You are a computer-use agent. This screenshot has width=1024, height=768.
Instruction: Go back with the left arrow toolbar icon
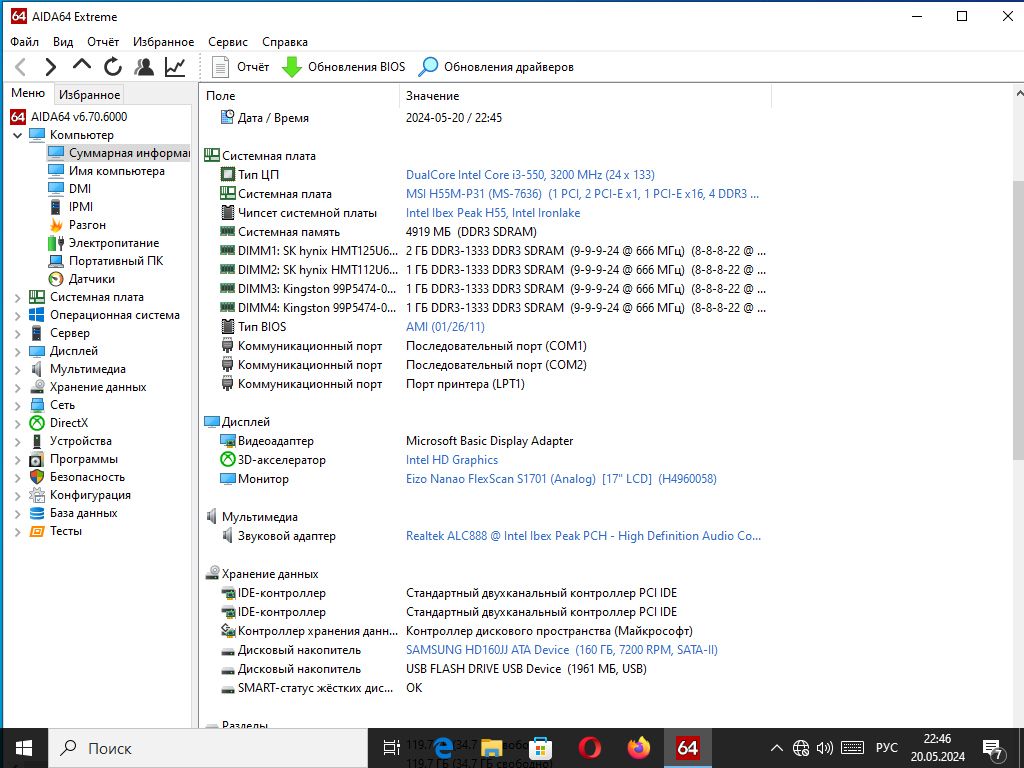[20, 67]
